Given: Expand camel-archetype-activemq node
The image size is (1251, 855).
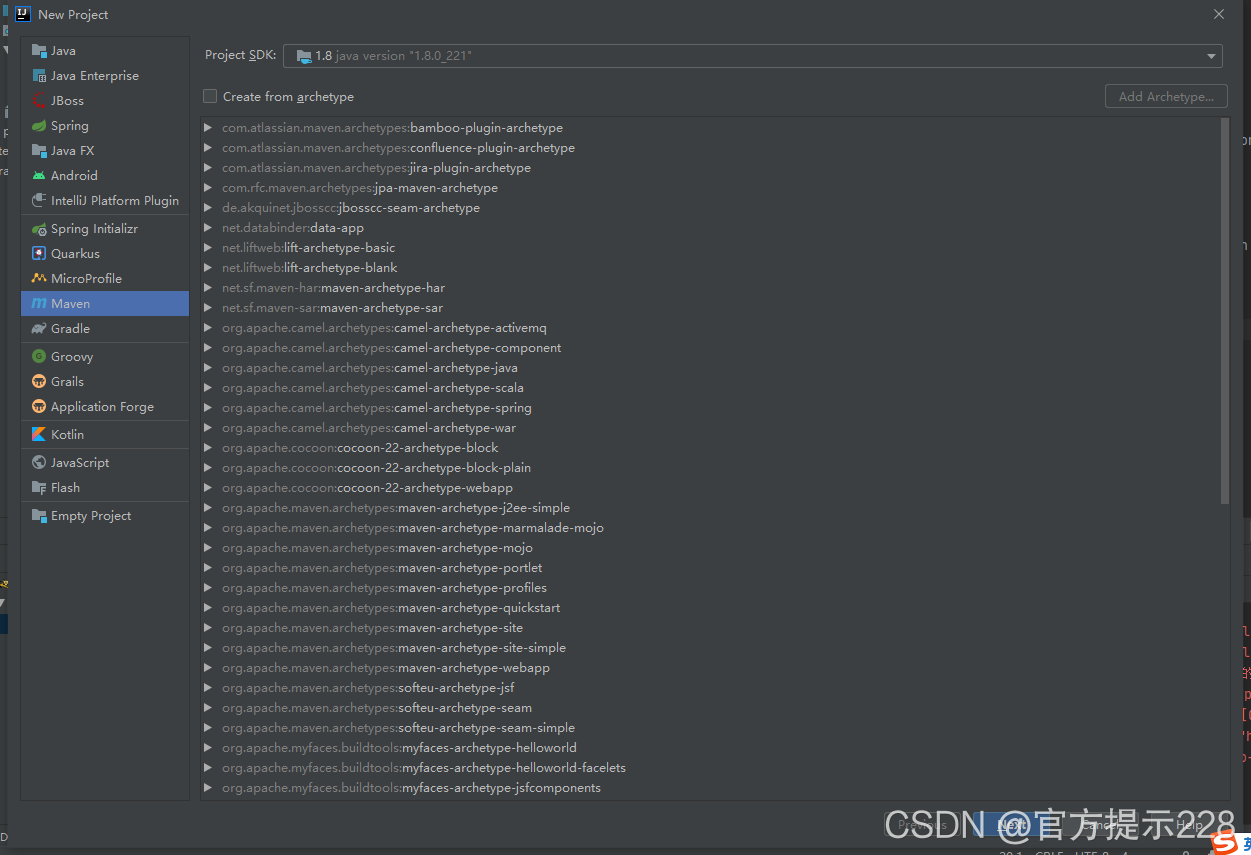Looking at the screenshot, I should click(x=208, y=328).
